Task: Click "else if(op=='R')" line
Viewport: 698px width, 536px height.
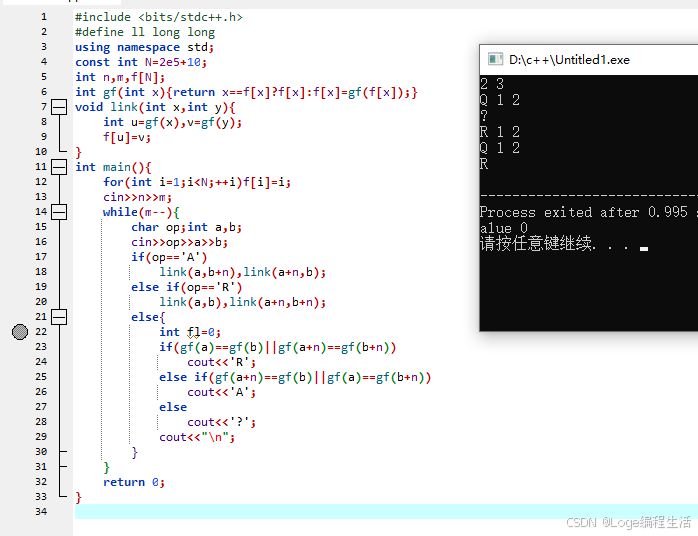Action: [187, 287]
